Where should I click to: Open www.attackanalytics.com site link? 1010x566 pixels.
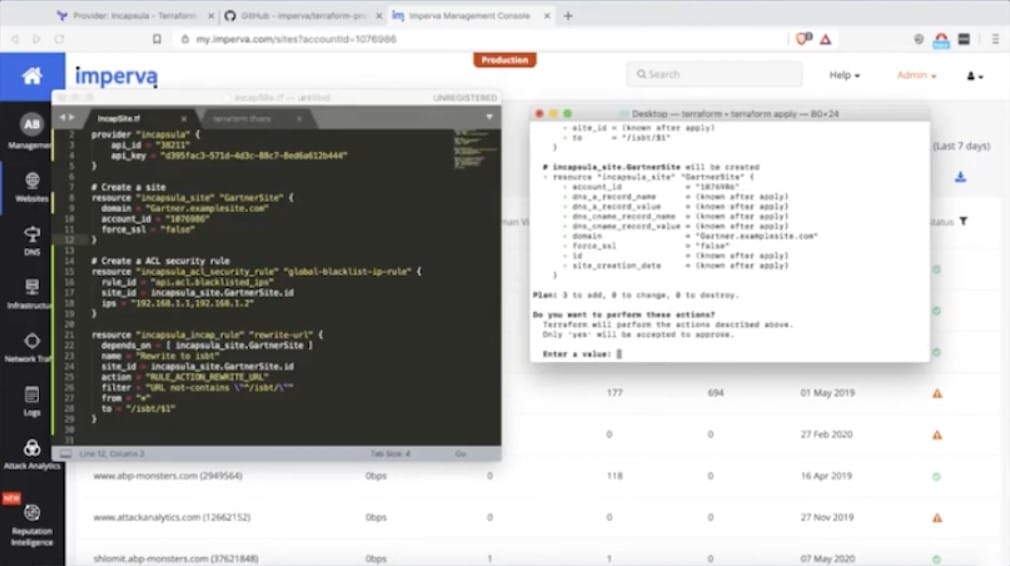171,517
